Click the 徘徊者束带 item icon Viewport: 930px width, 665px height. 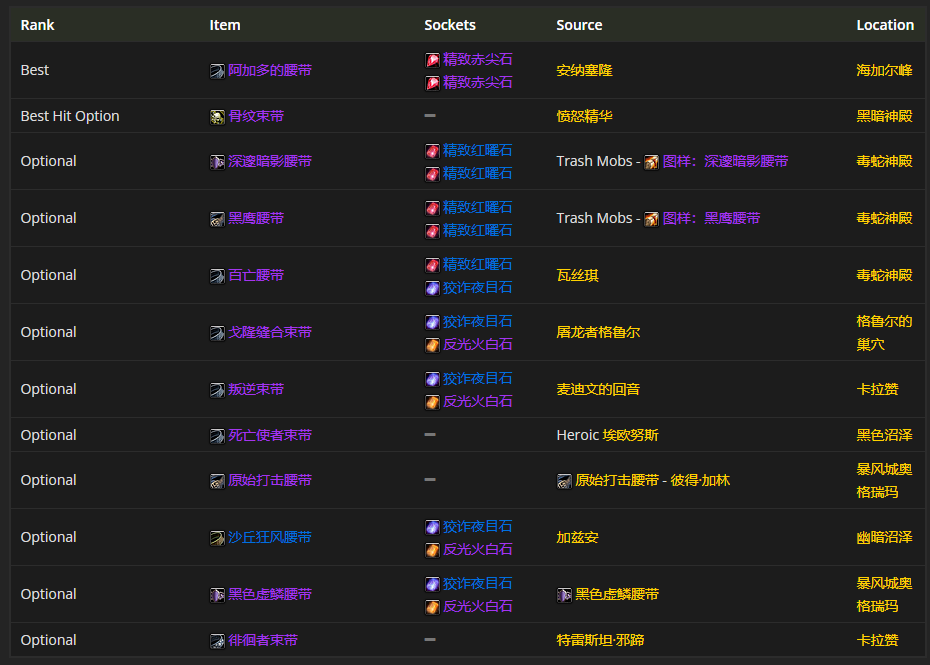tap(217, 641)
